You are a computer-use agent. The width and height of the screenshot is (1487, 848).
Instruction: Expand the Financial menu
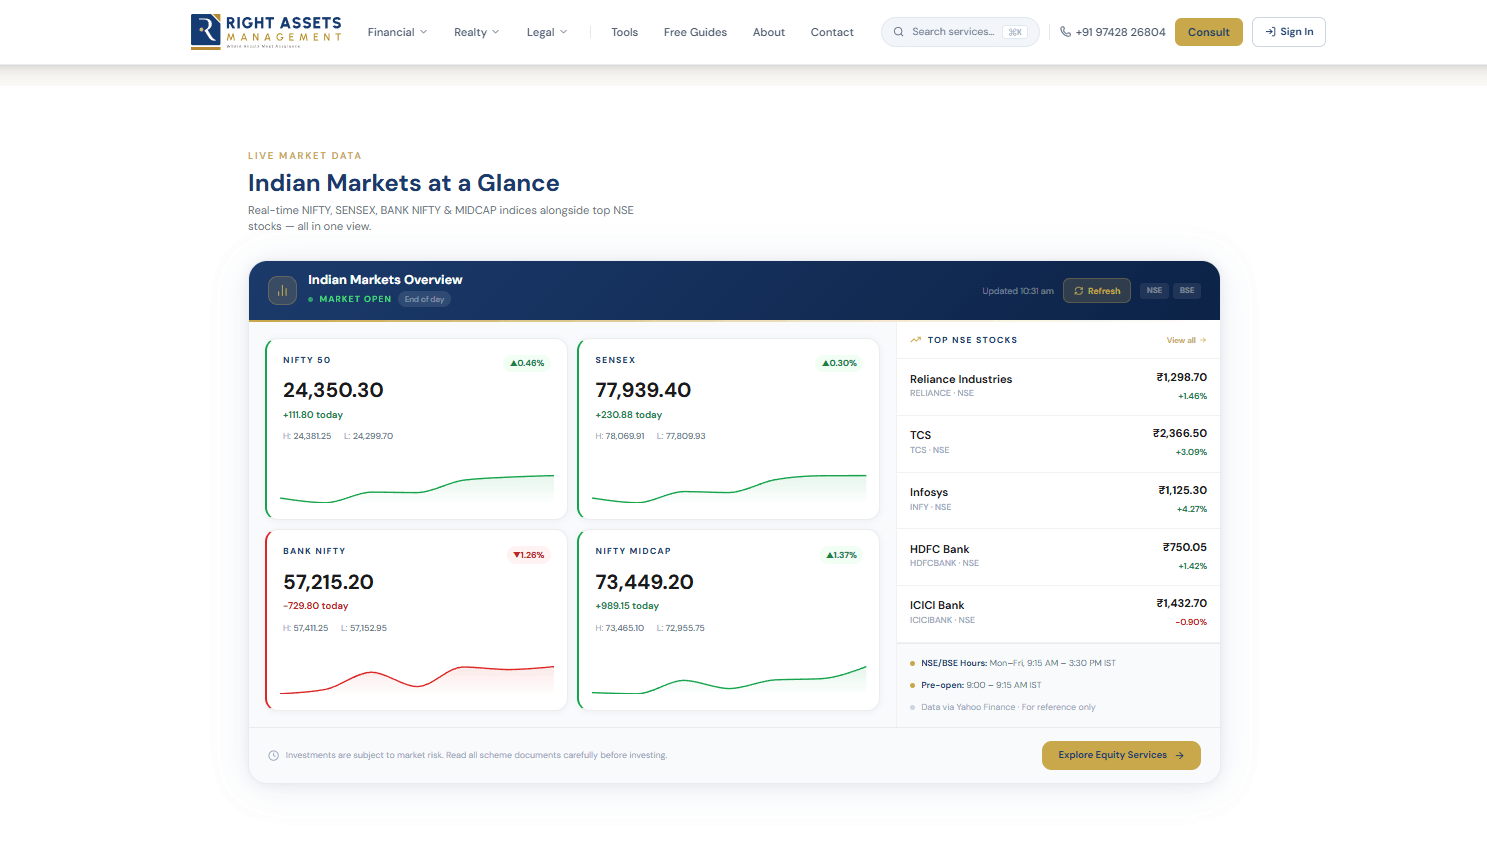pyautogui.click(x=397, y=32)
